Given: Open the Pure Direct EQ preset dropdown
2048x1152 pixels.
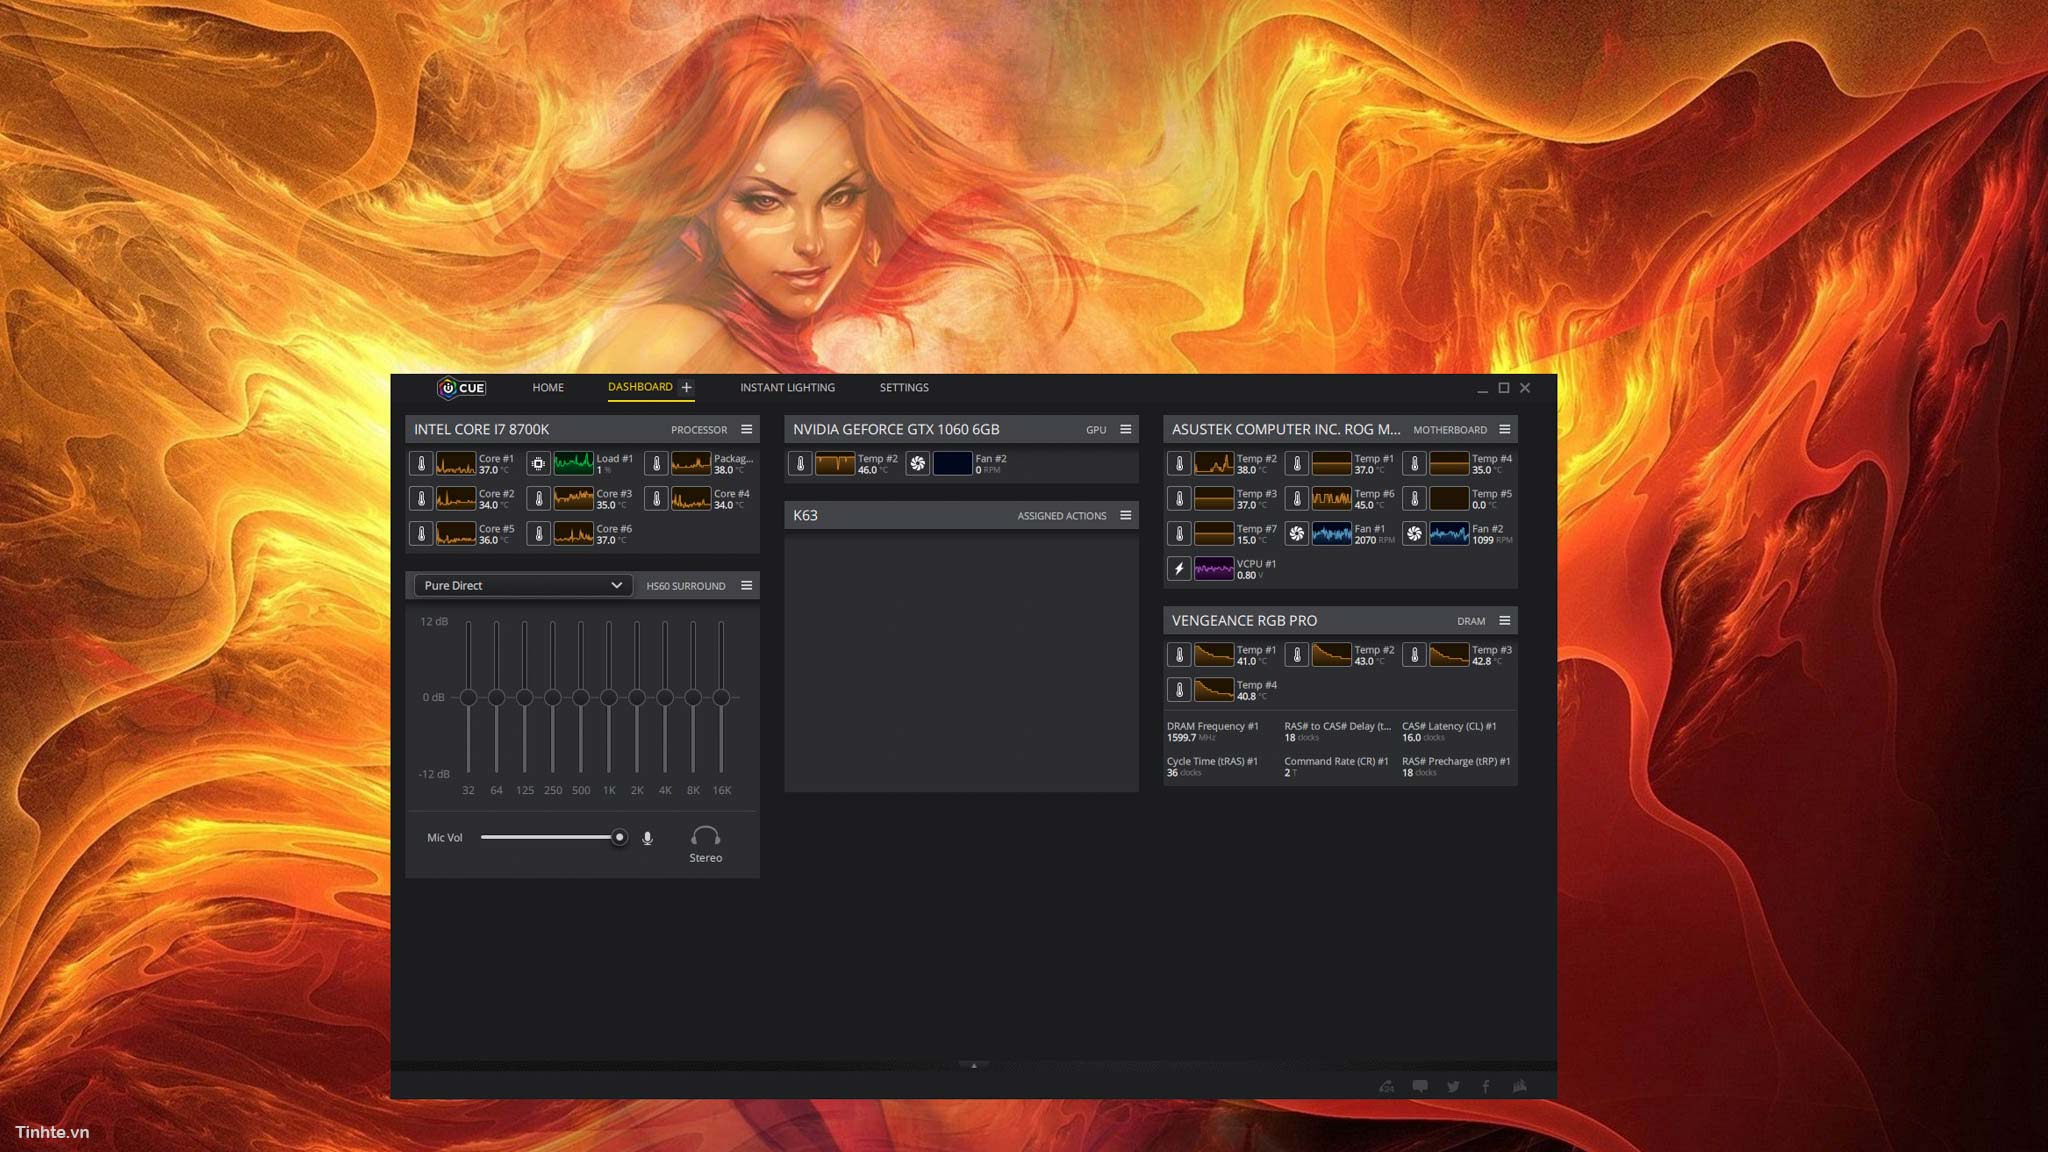Looking at the screenshot, I should pos(523,586).
